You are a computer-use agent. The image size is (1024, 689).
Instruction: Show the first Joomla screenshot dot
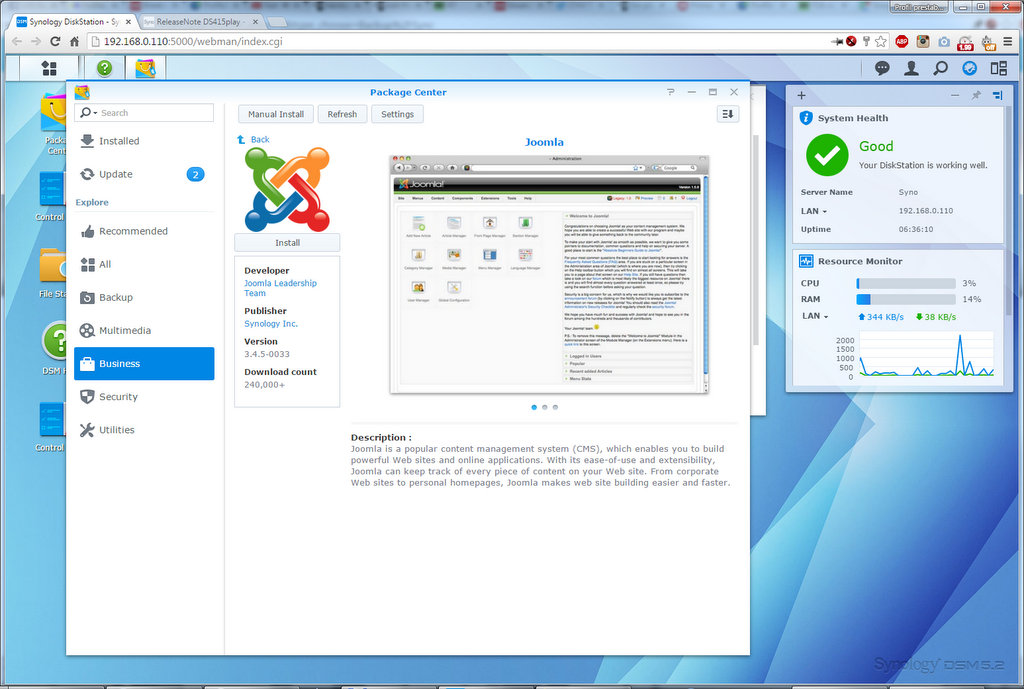click(534, 408)
